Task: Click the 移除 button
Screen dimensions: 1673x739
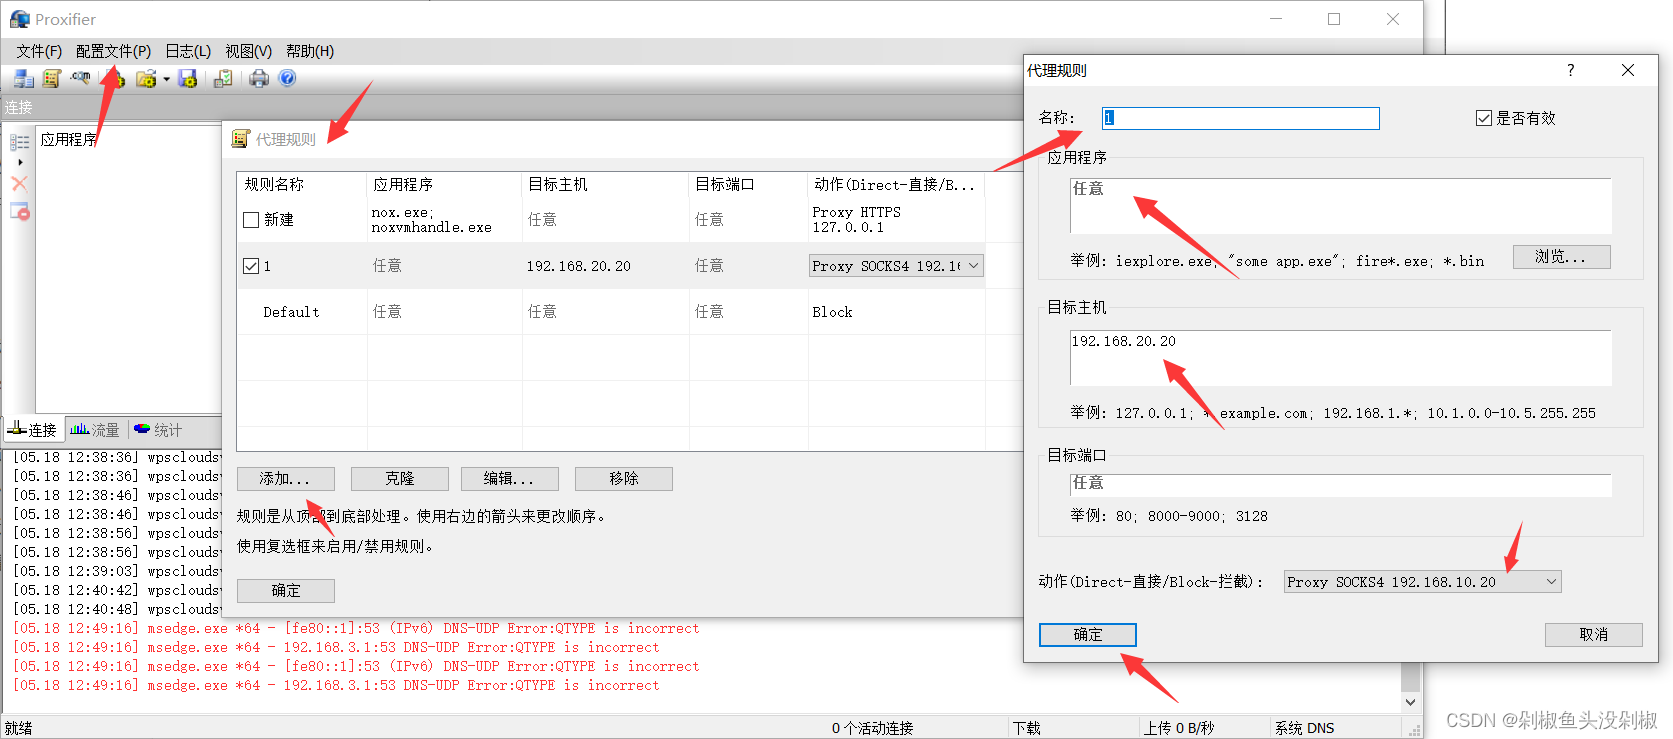Action: (624, 479)
